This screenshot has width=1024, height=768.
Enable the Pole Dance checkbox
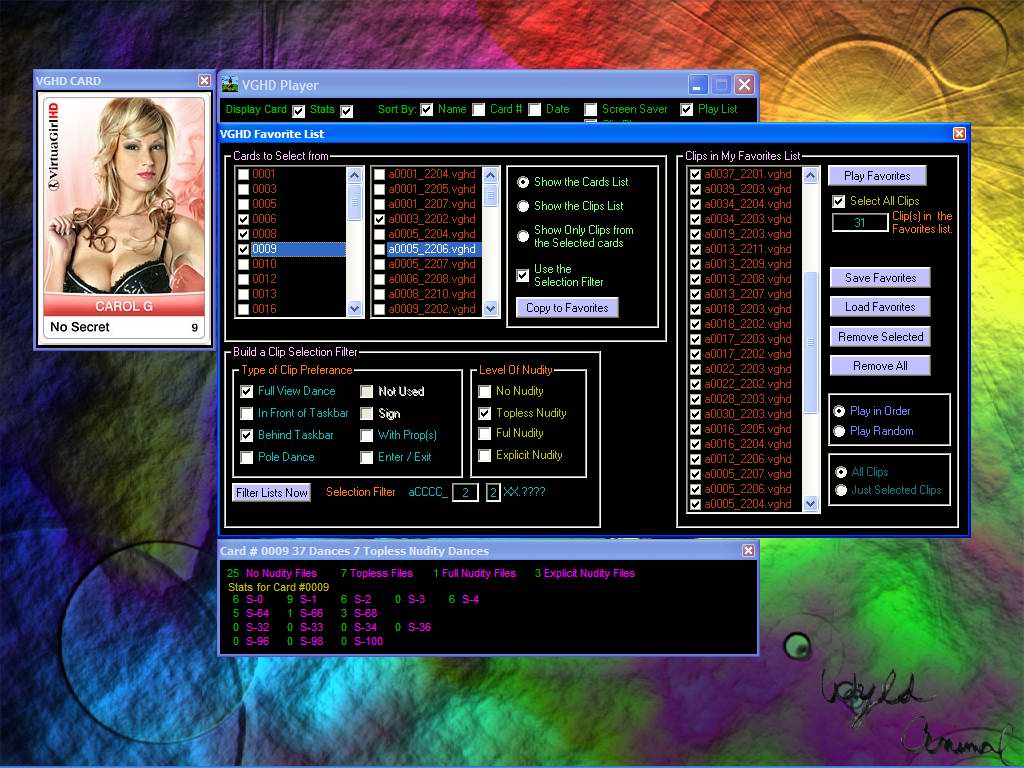click(x=247, y=458)
